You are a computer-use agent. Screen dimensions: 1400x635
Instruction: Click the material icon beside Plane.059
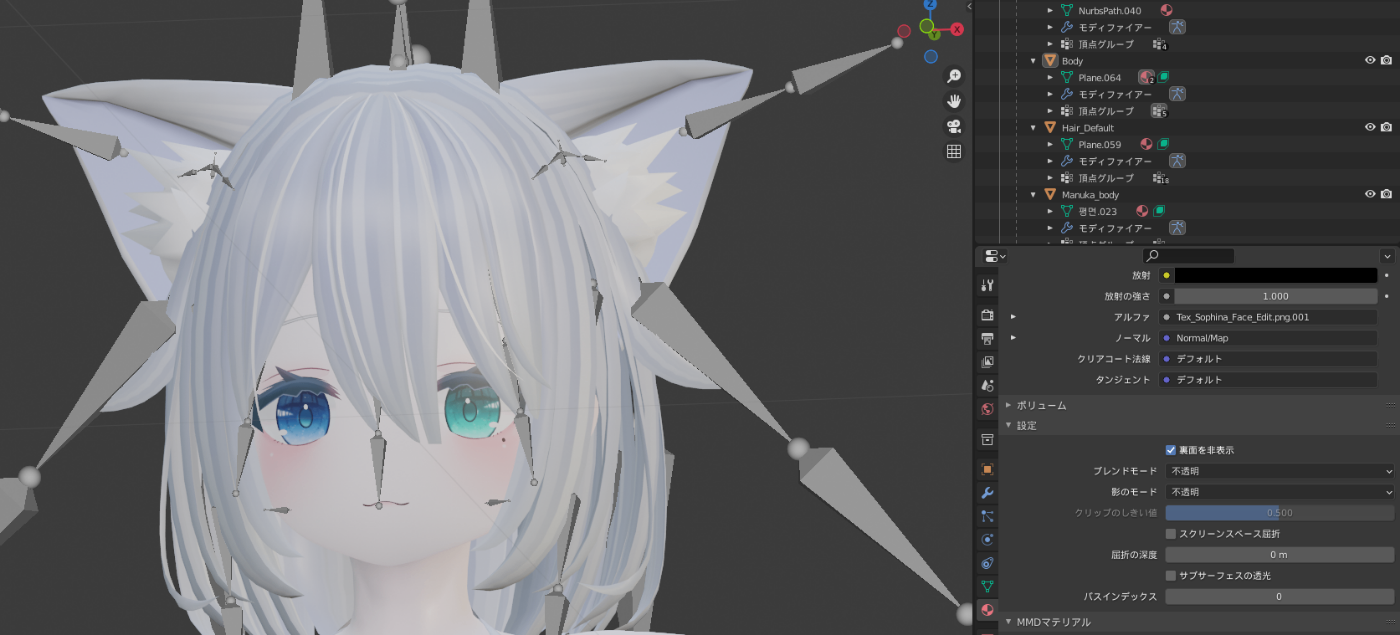pos(1146,144)
